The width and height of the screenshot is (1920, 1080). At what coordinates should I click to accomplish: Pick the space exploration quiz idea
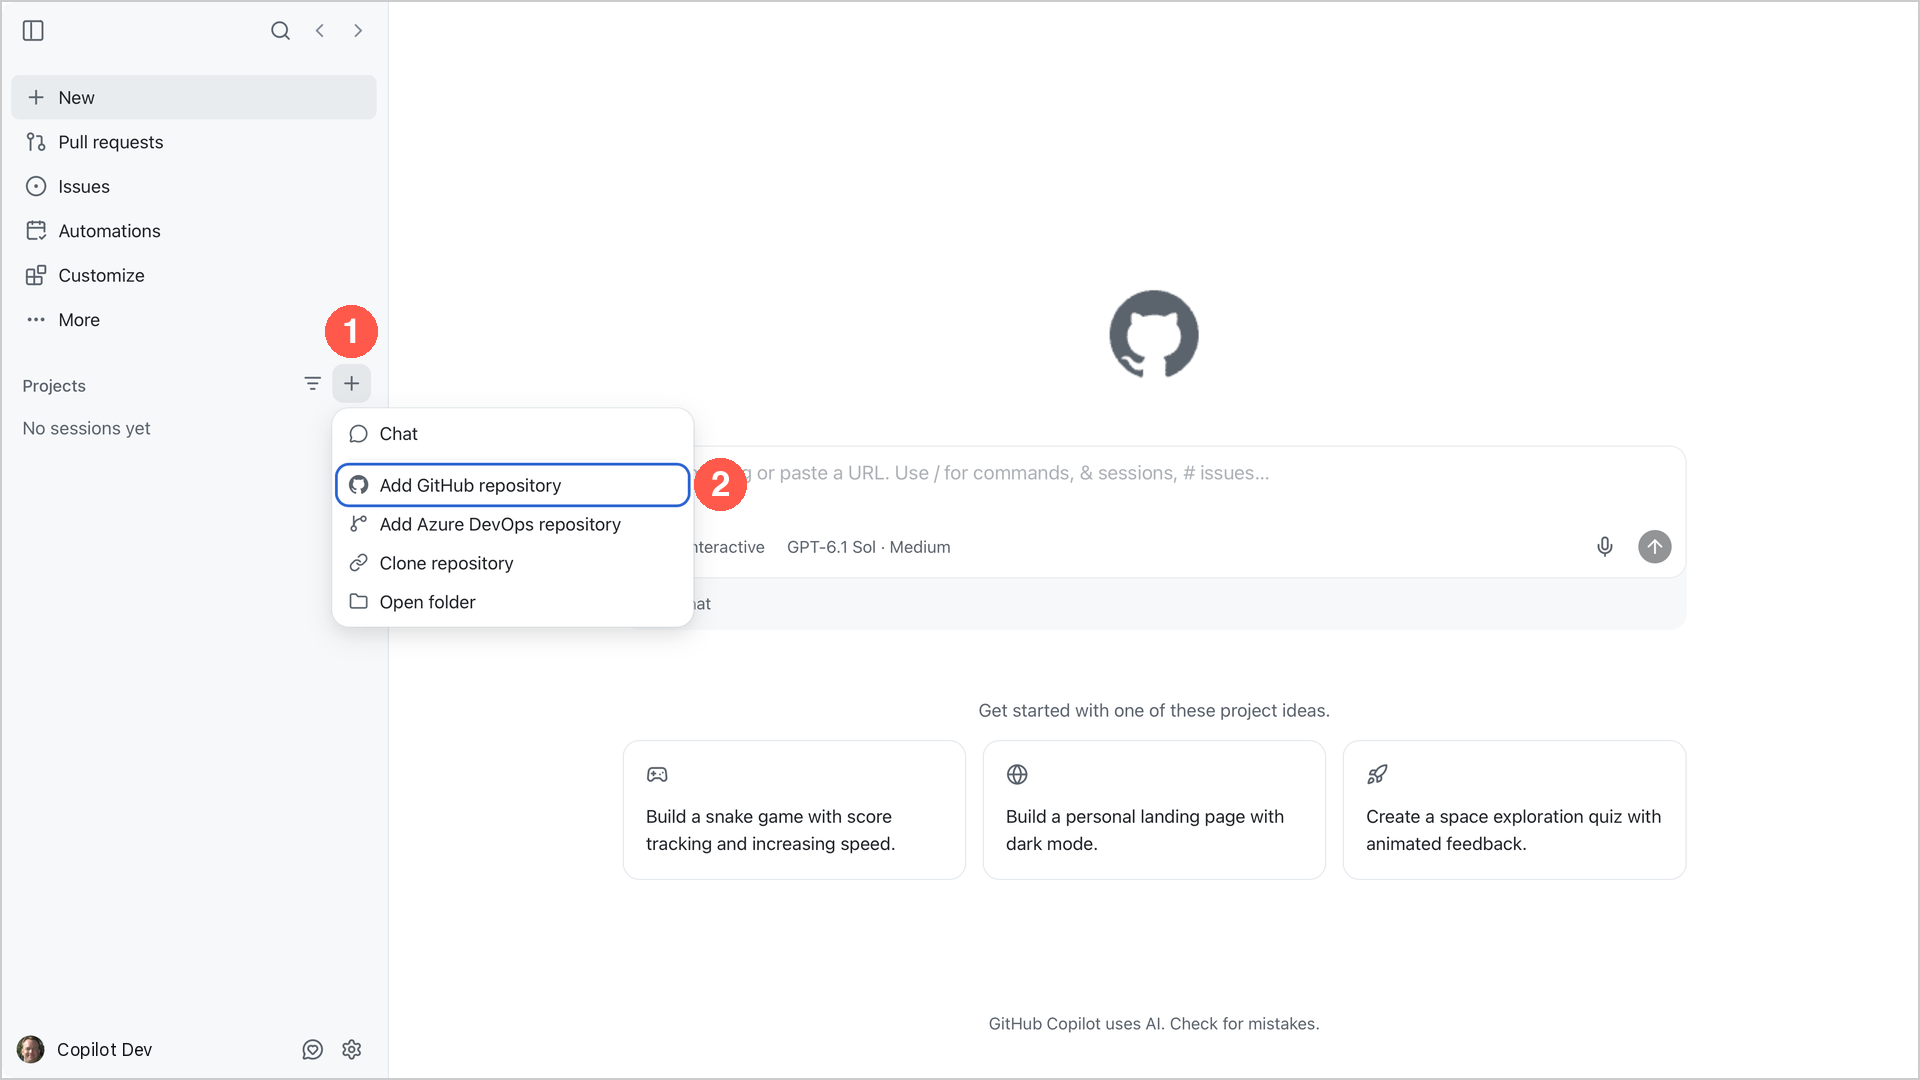coord(1514,810)
